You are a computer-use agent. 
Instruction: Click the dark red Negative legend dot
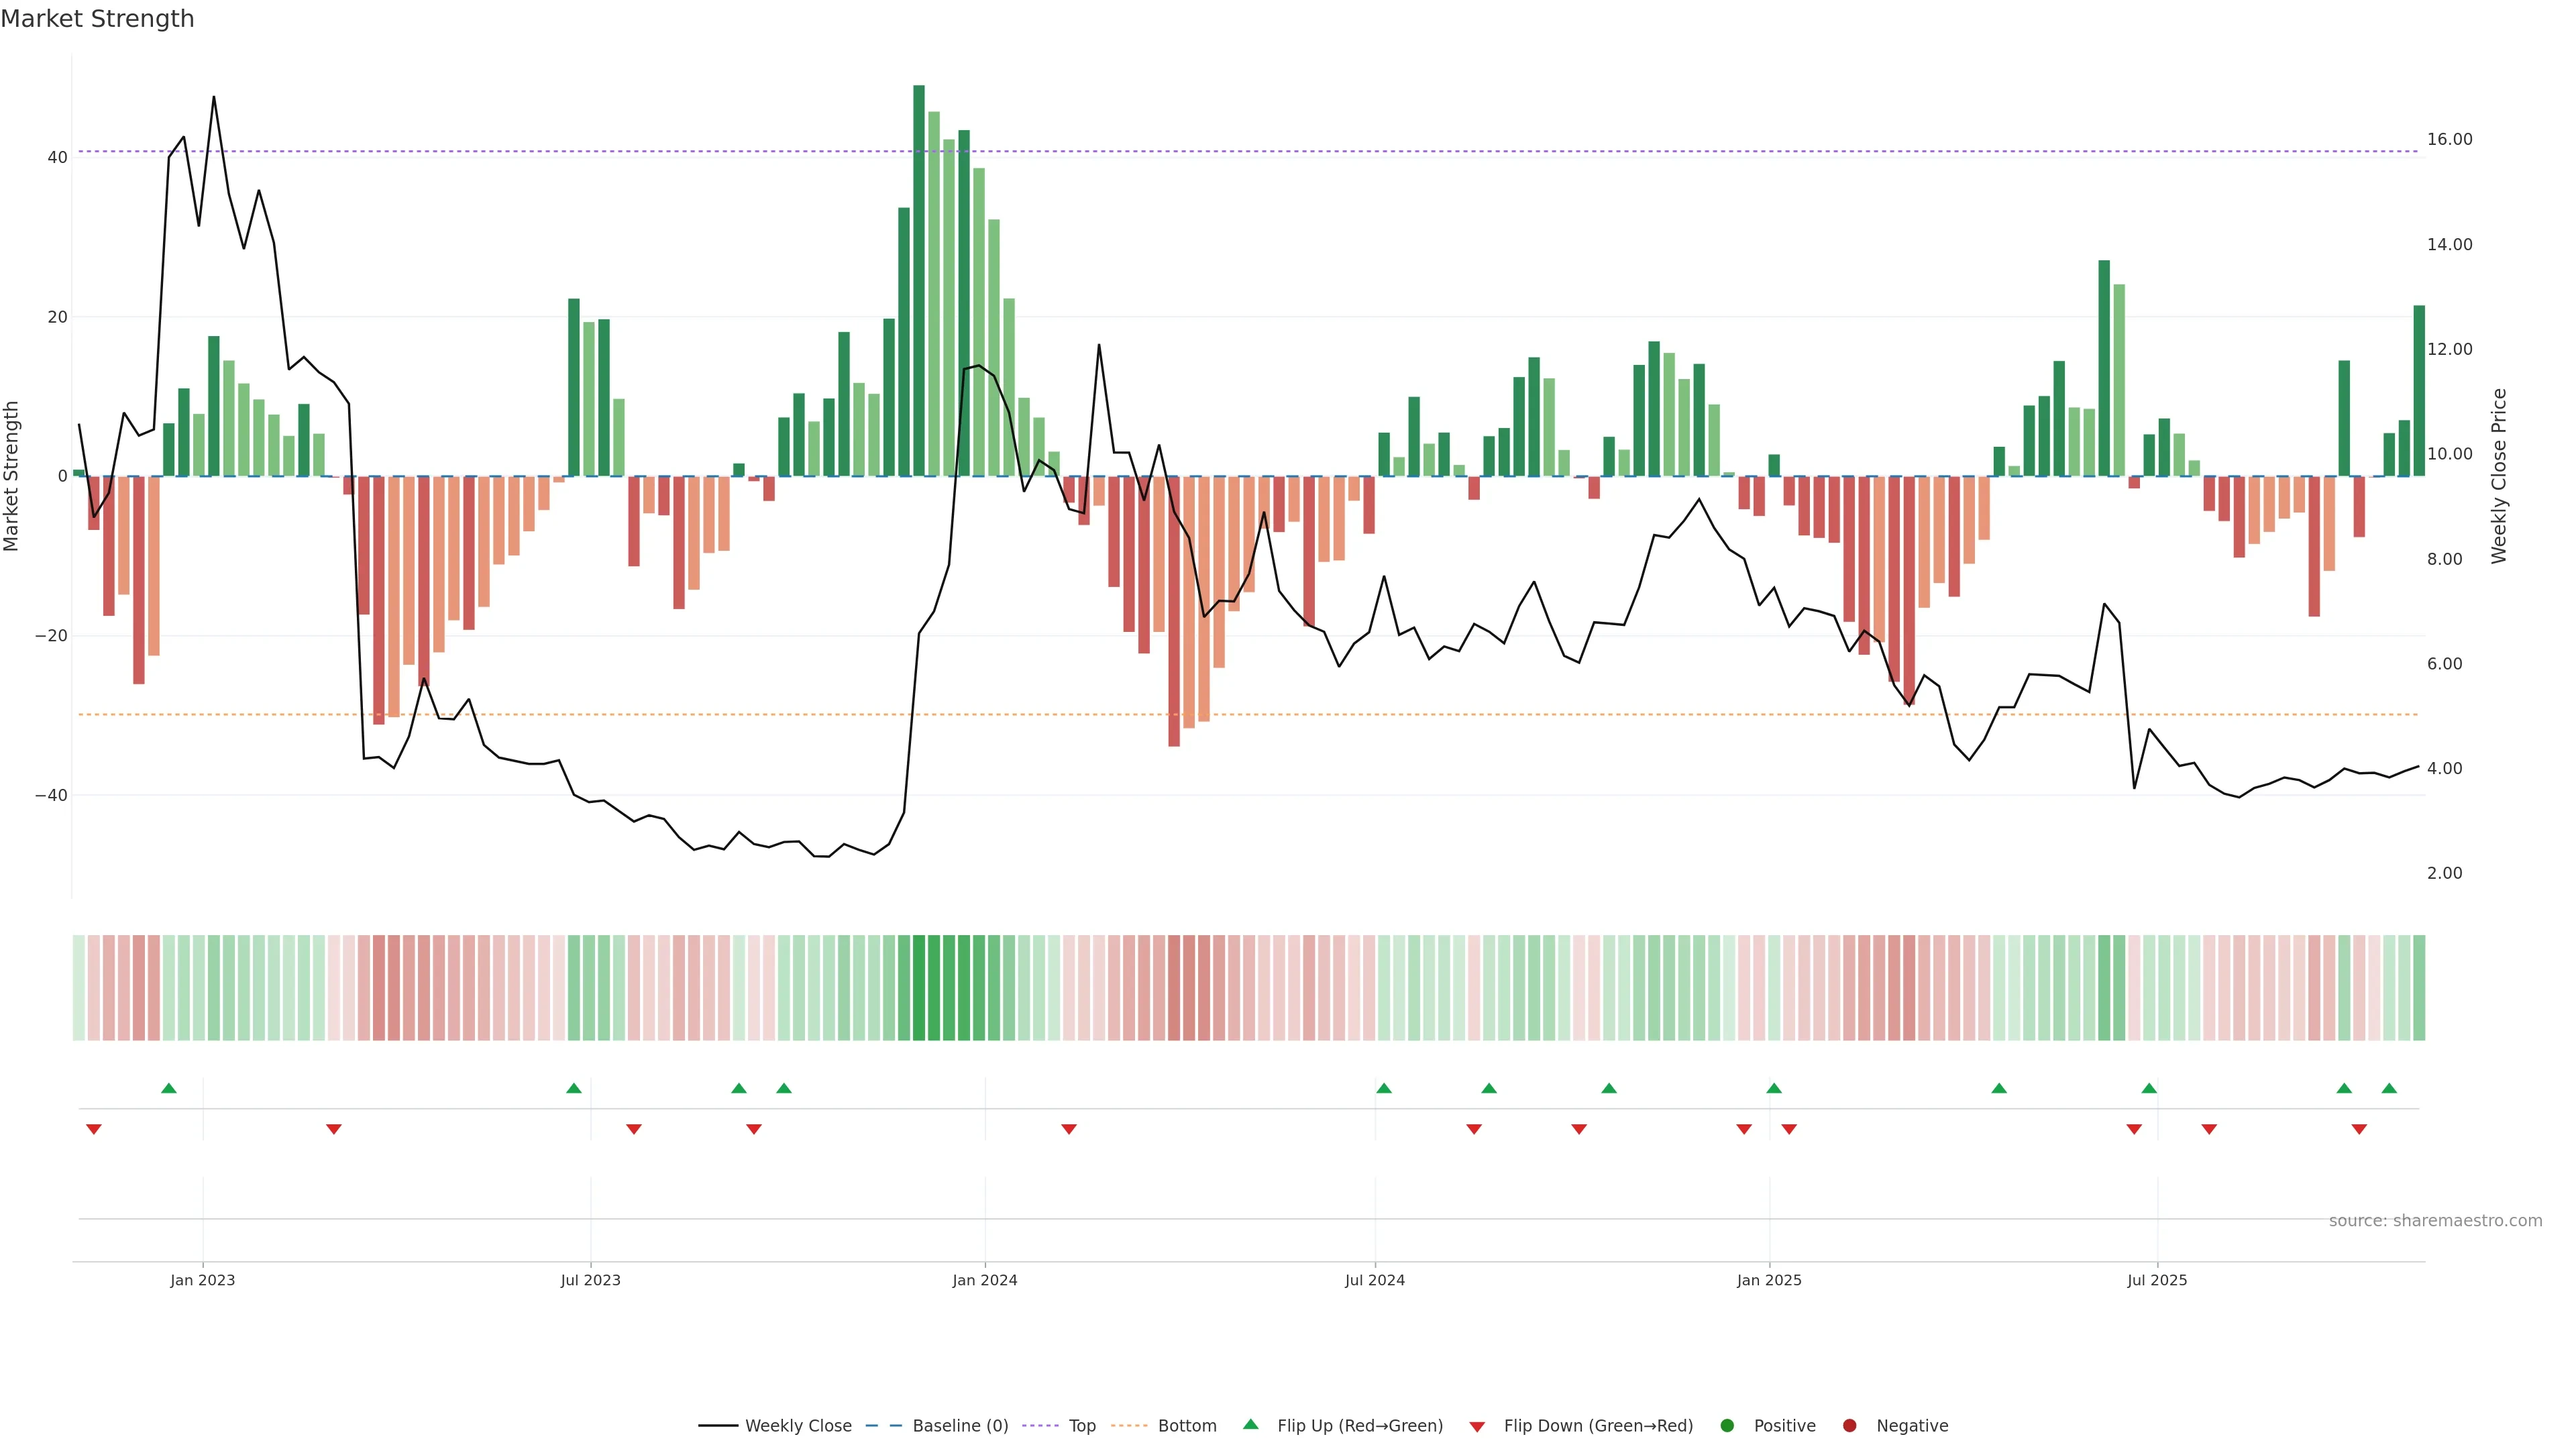click(x=1849, y=1426)
